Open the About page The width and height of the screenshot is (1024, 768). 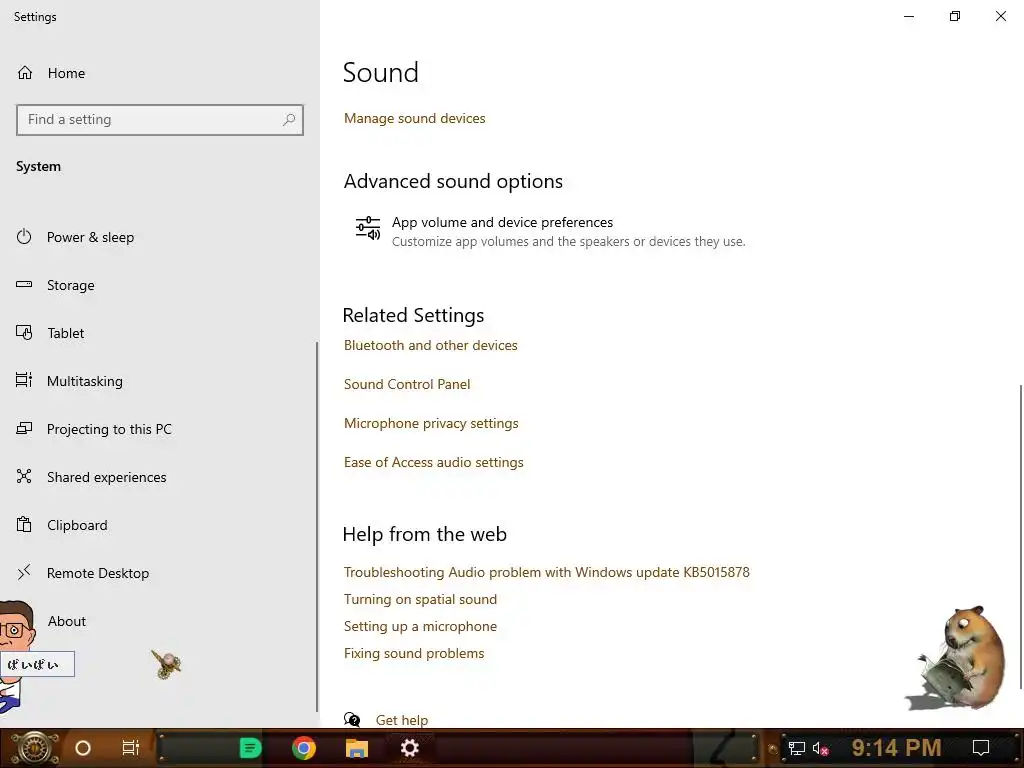[x=67, y=621]
